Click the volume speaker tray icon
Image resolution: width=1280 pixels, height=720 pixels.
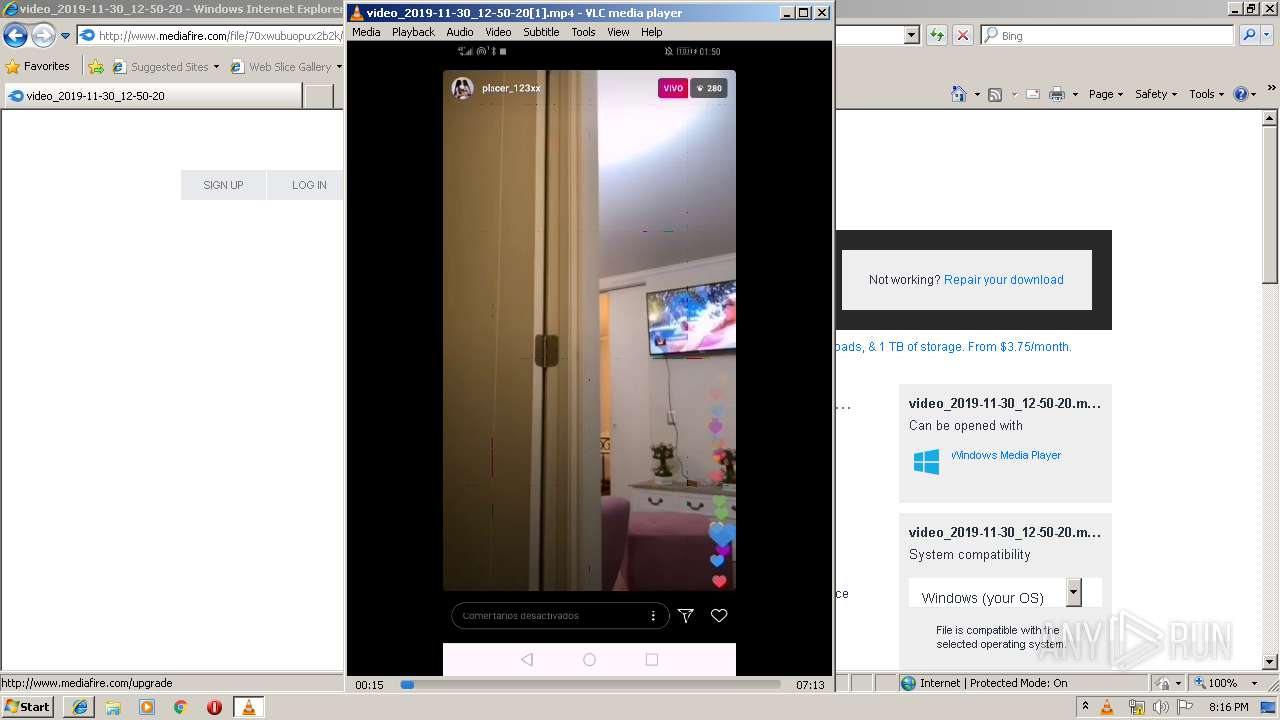(x=1161, y=707)
